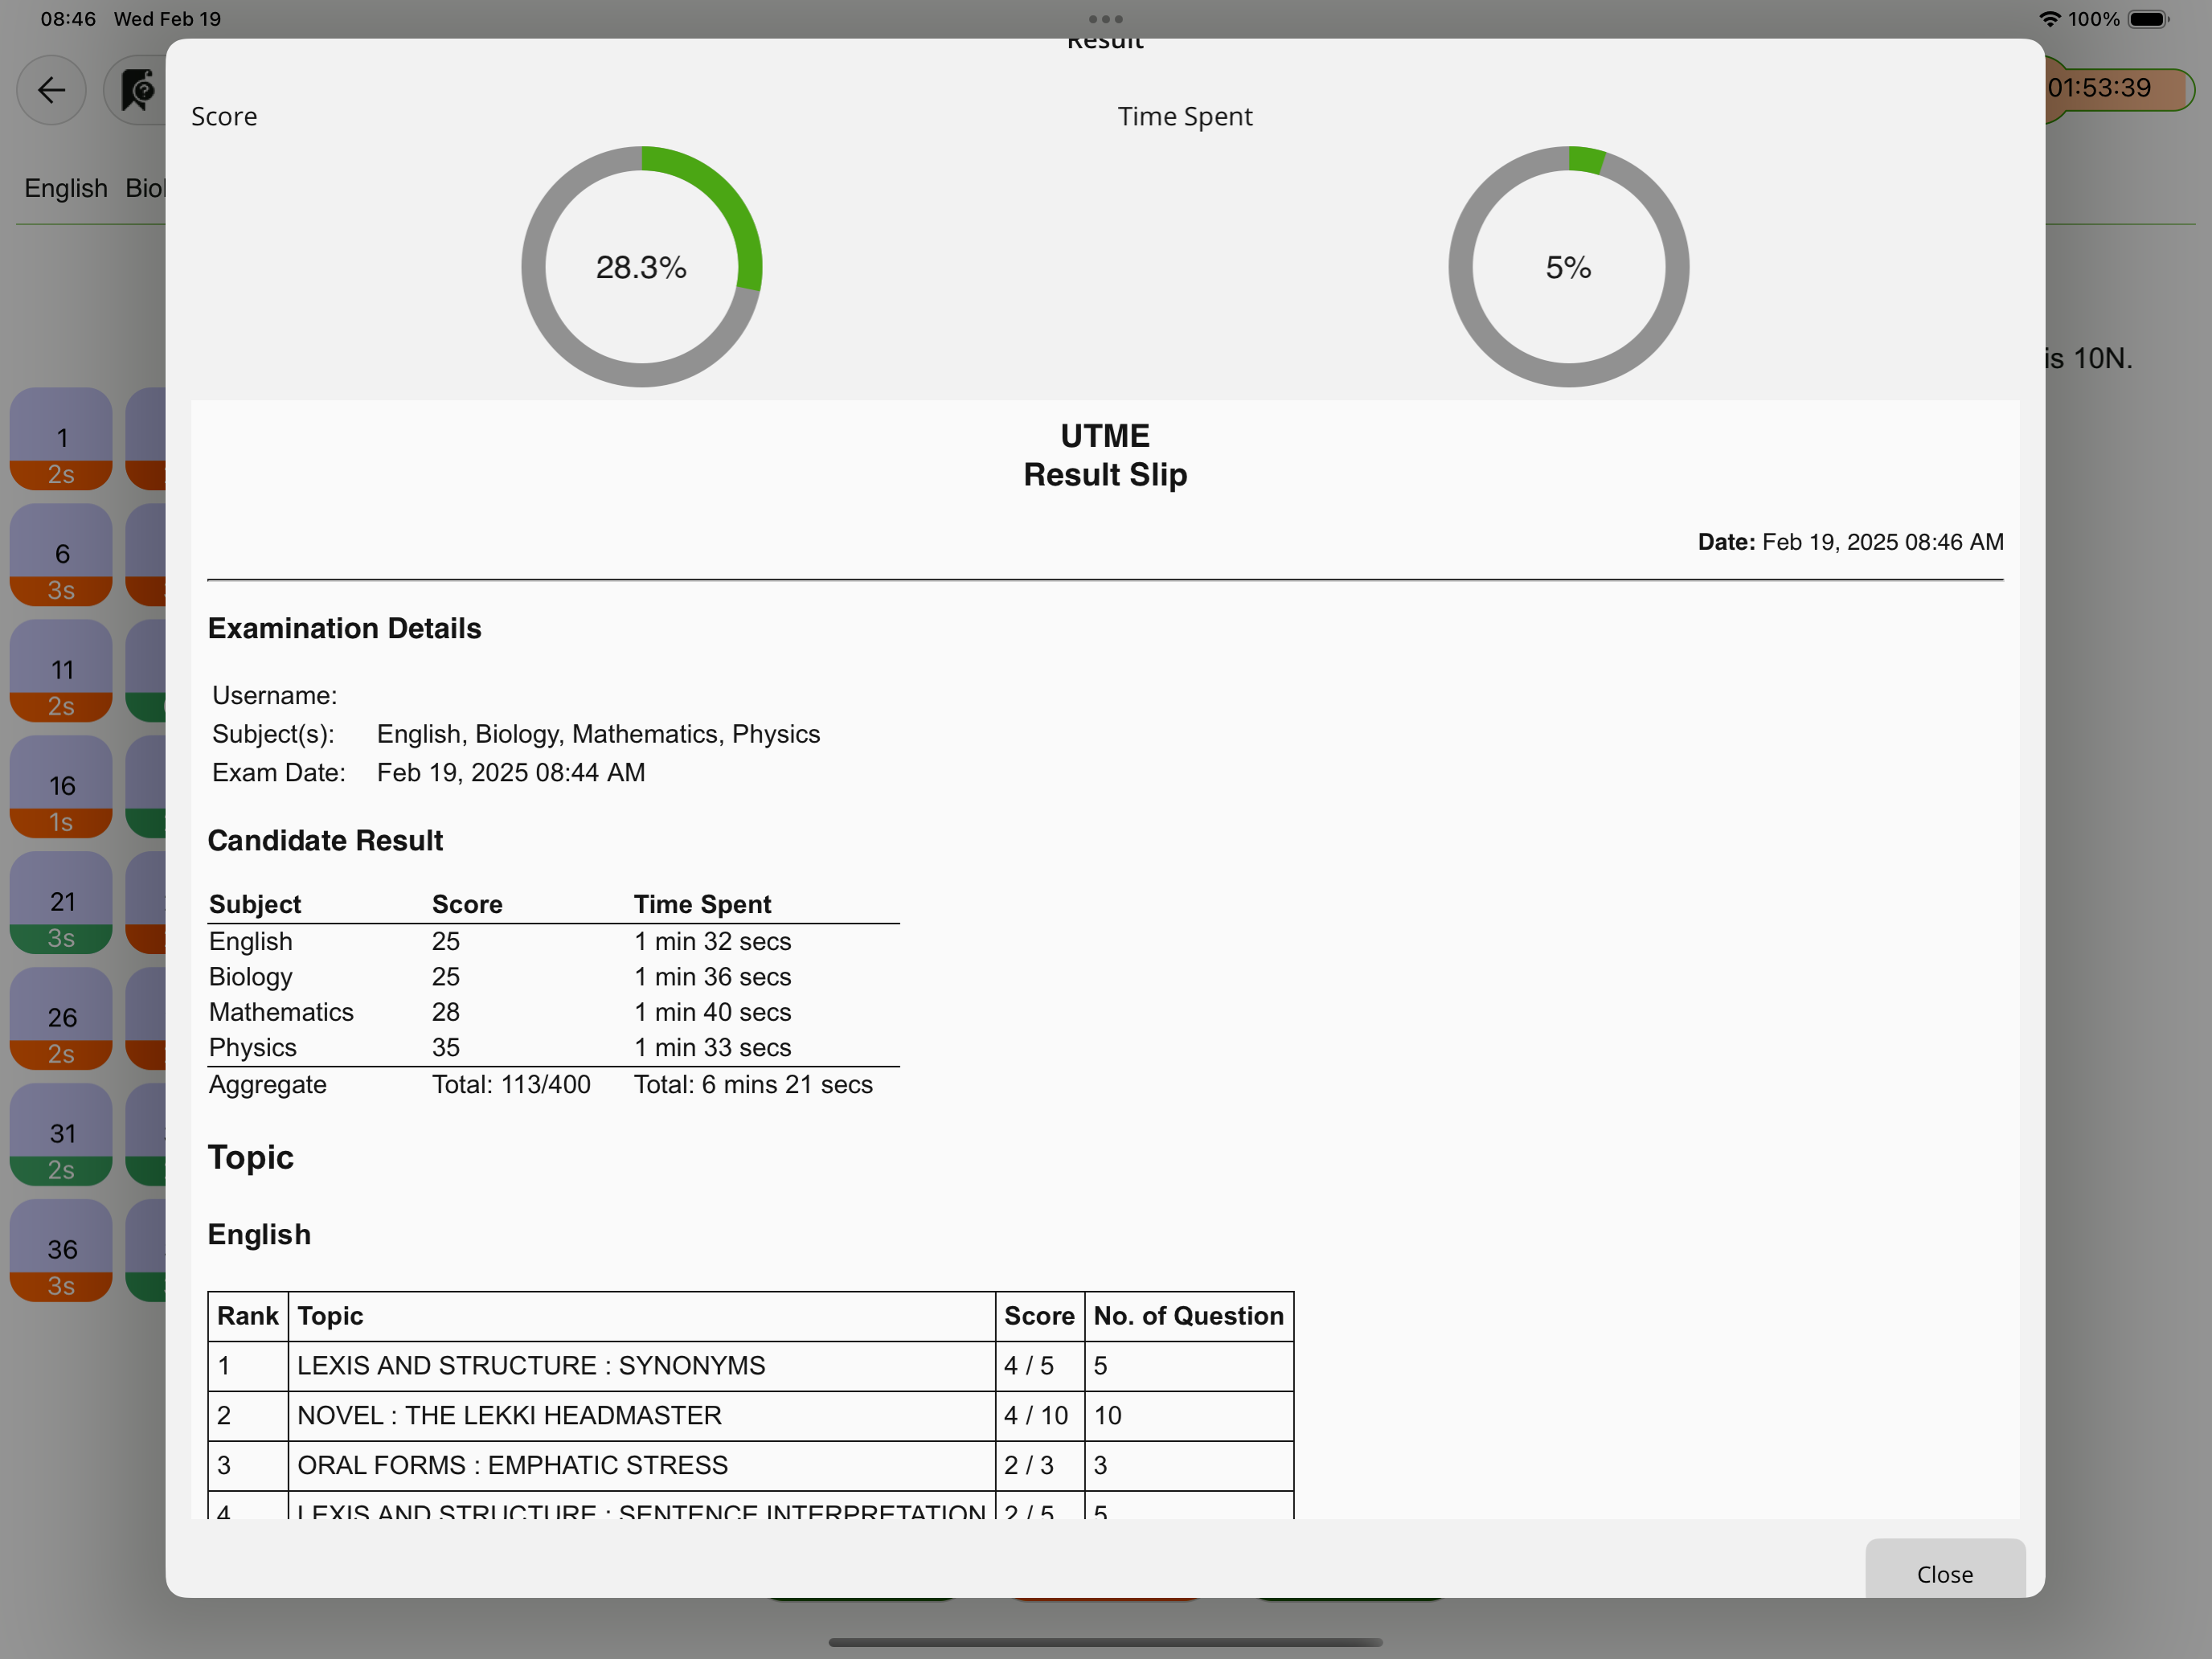Tap the three-dot multitasking indicator

1105,19
